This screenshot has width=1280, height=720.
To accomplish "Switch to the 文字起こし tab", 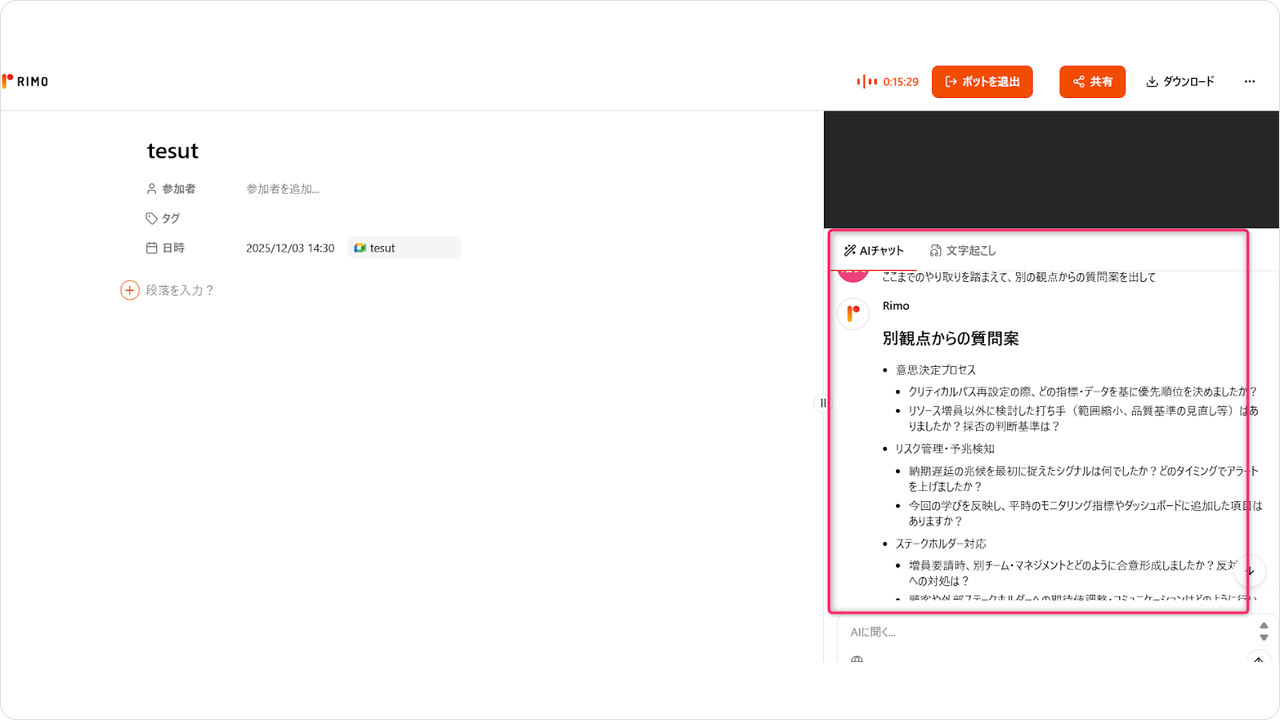I will (x=963, y=251).
